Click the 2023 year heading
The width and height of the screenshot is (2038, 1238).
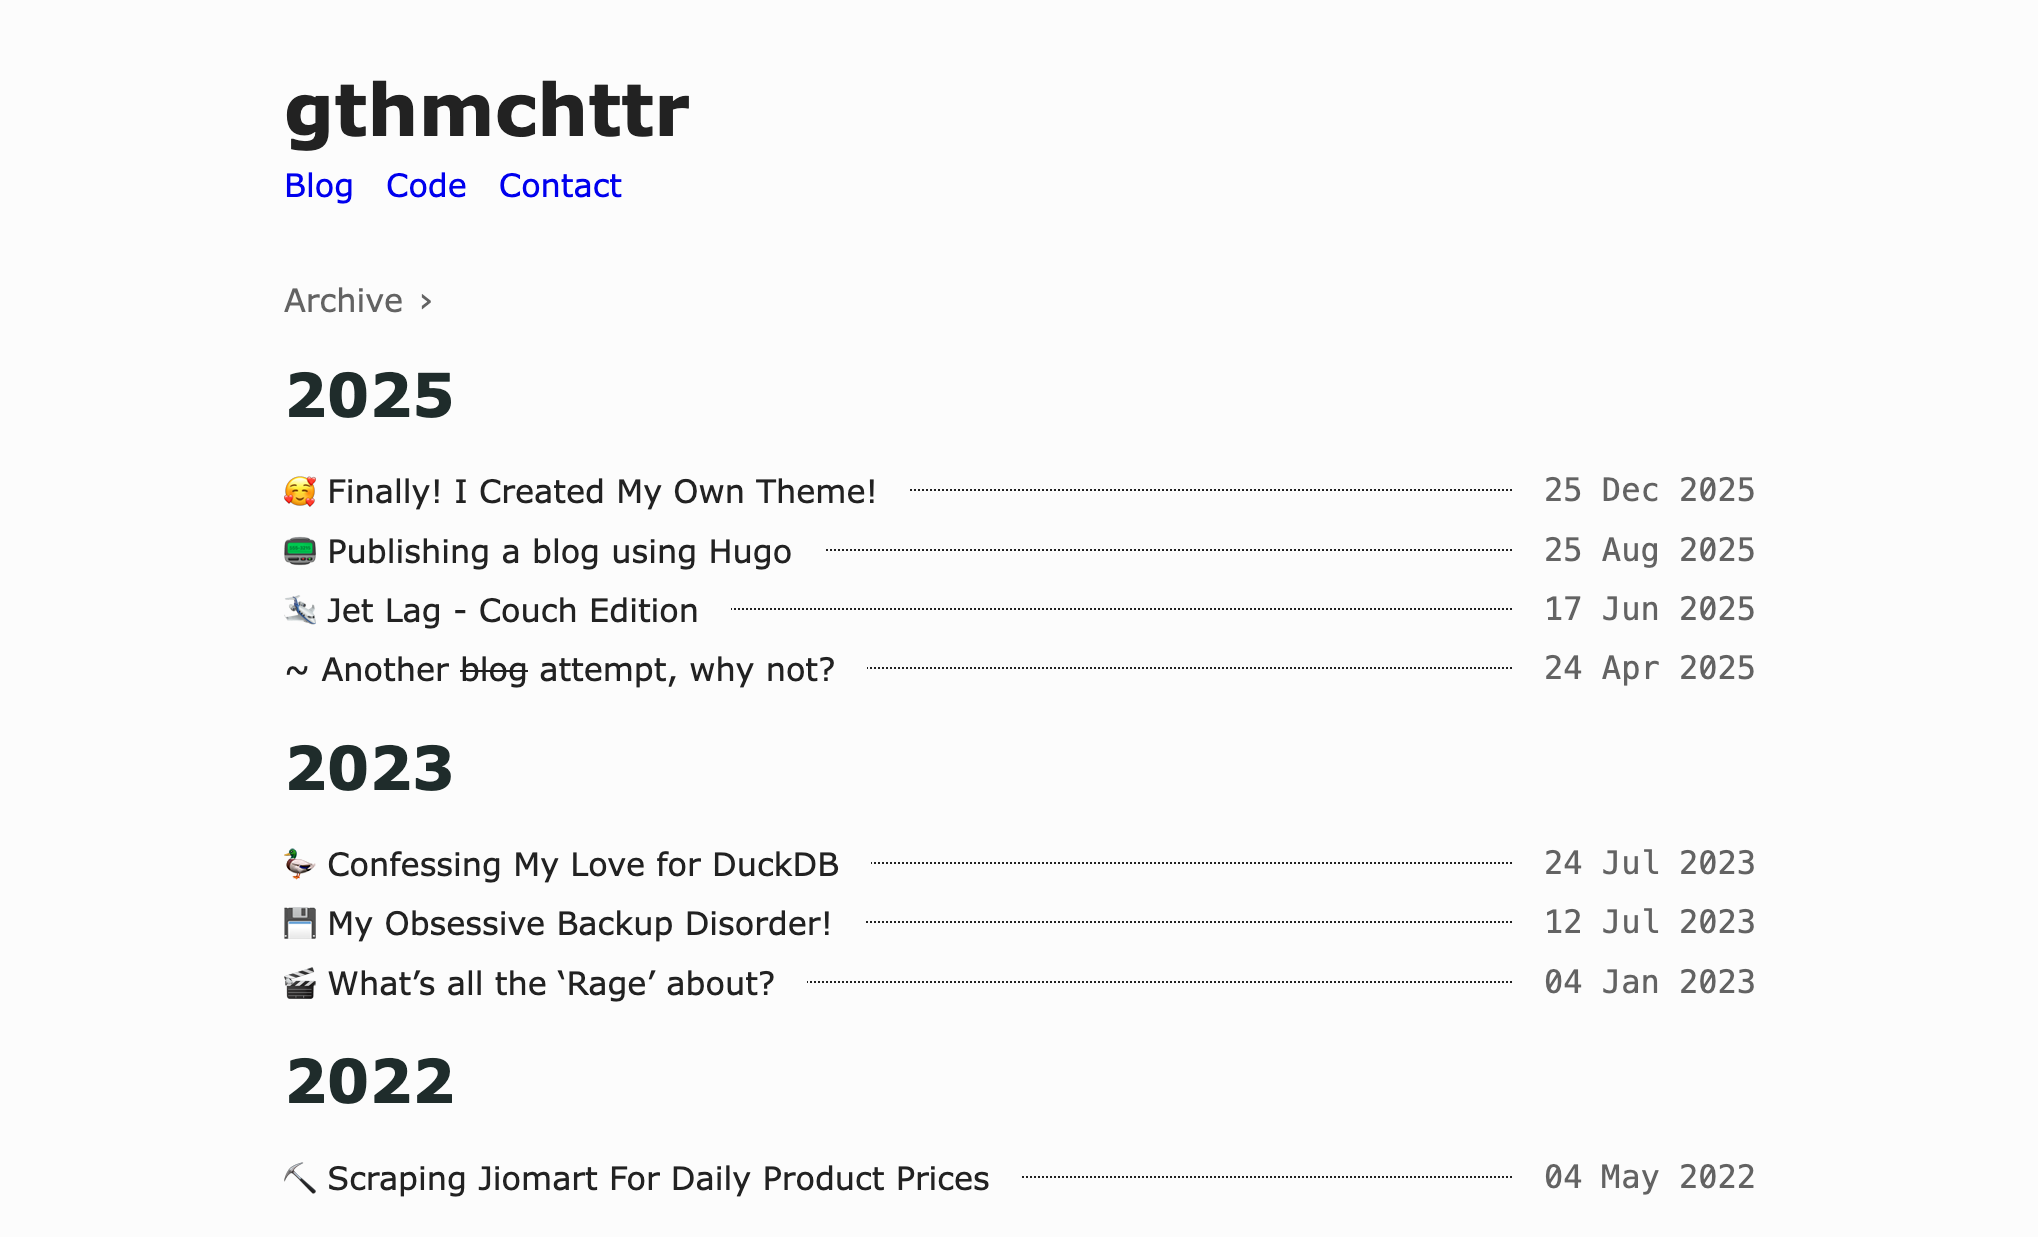coord(370,769)
